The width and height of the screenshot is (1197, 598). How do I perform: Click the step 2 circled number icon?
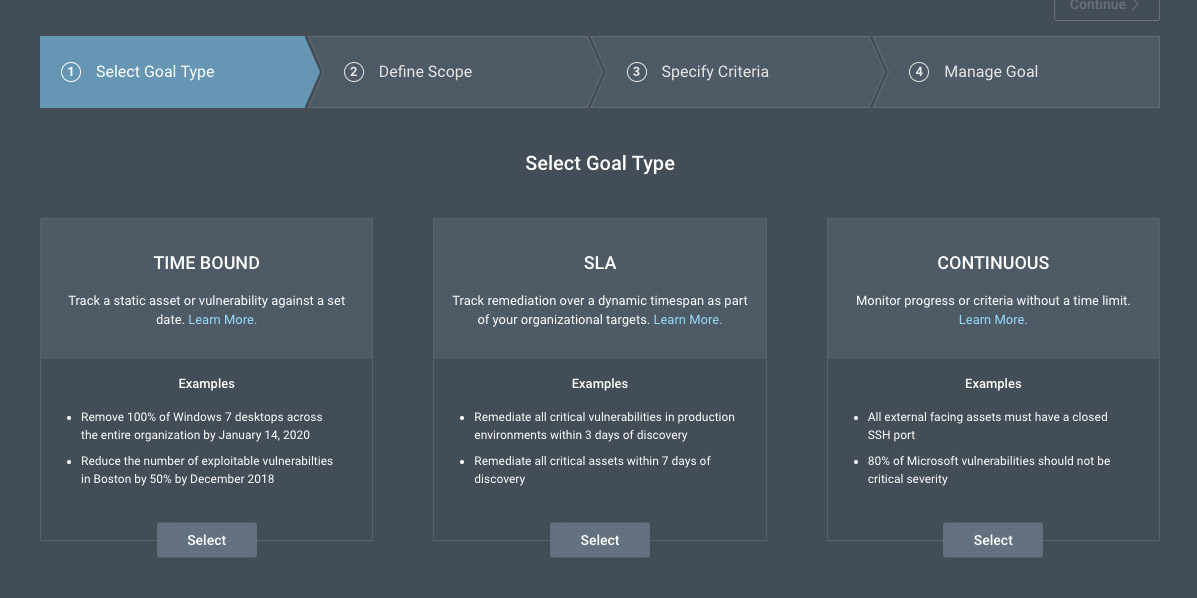click(x=353, y=72)
